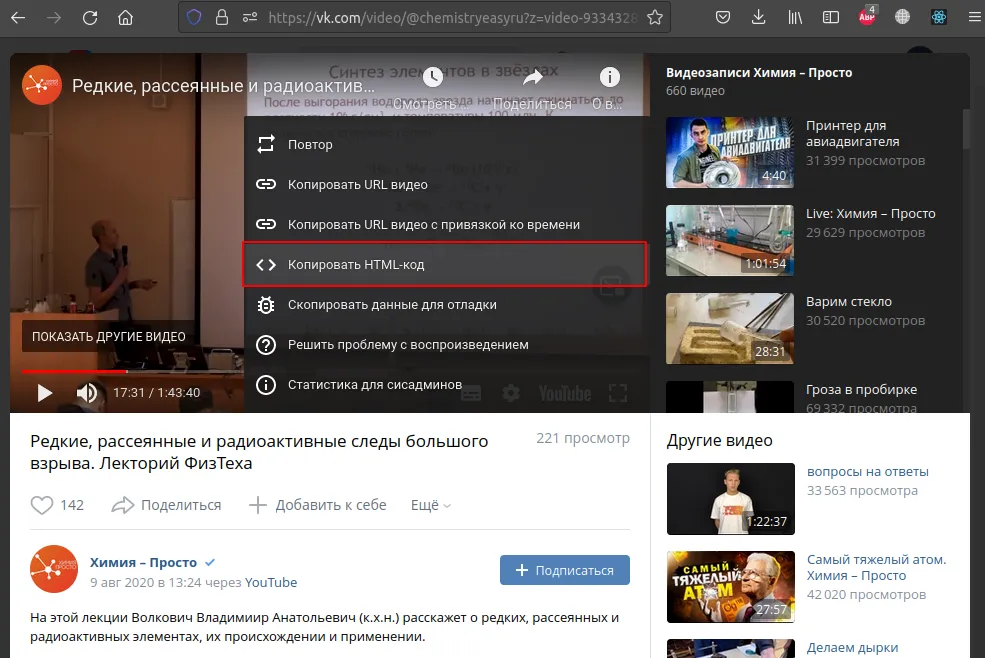
Task: Open the globe extension icon
Action: 903,18
